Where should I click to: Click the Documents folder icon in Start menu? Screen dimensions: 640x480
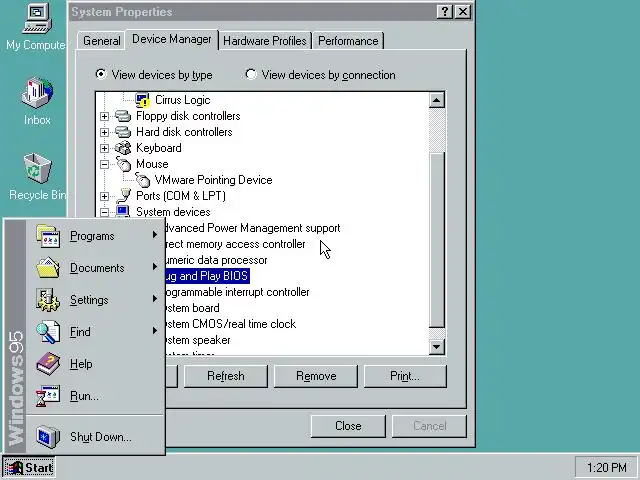click(48, 268)
